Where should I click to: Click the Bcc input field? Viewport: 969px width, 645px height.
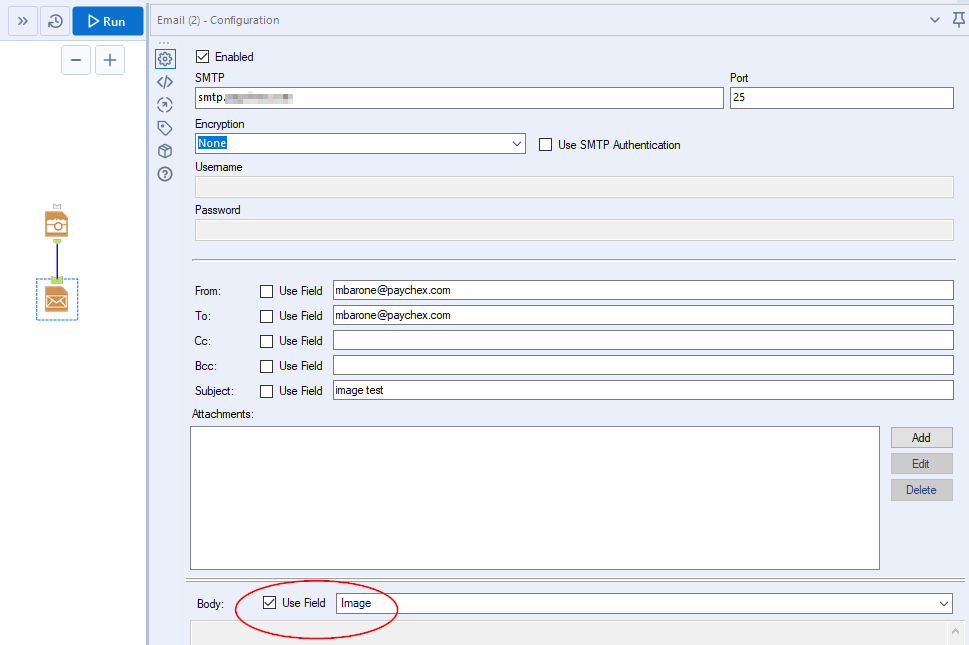643,365
